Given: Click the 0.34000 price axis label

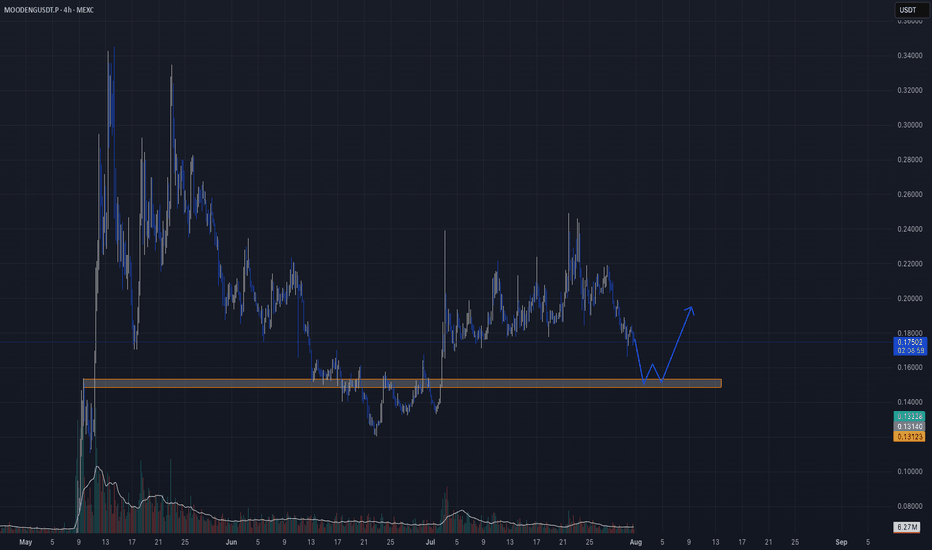Looking at the screenshot, I should click(x=910, y=56).
